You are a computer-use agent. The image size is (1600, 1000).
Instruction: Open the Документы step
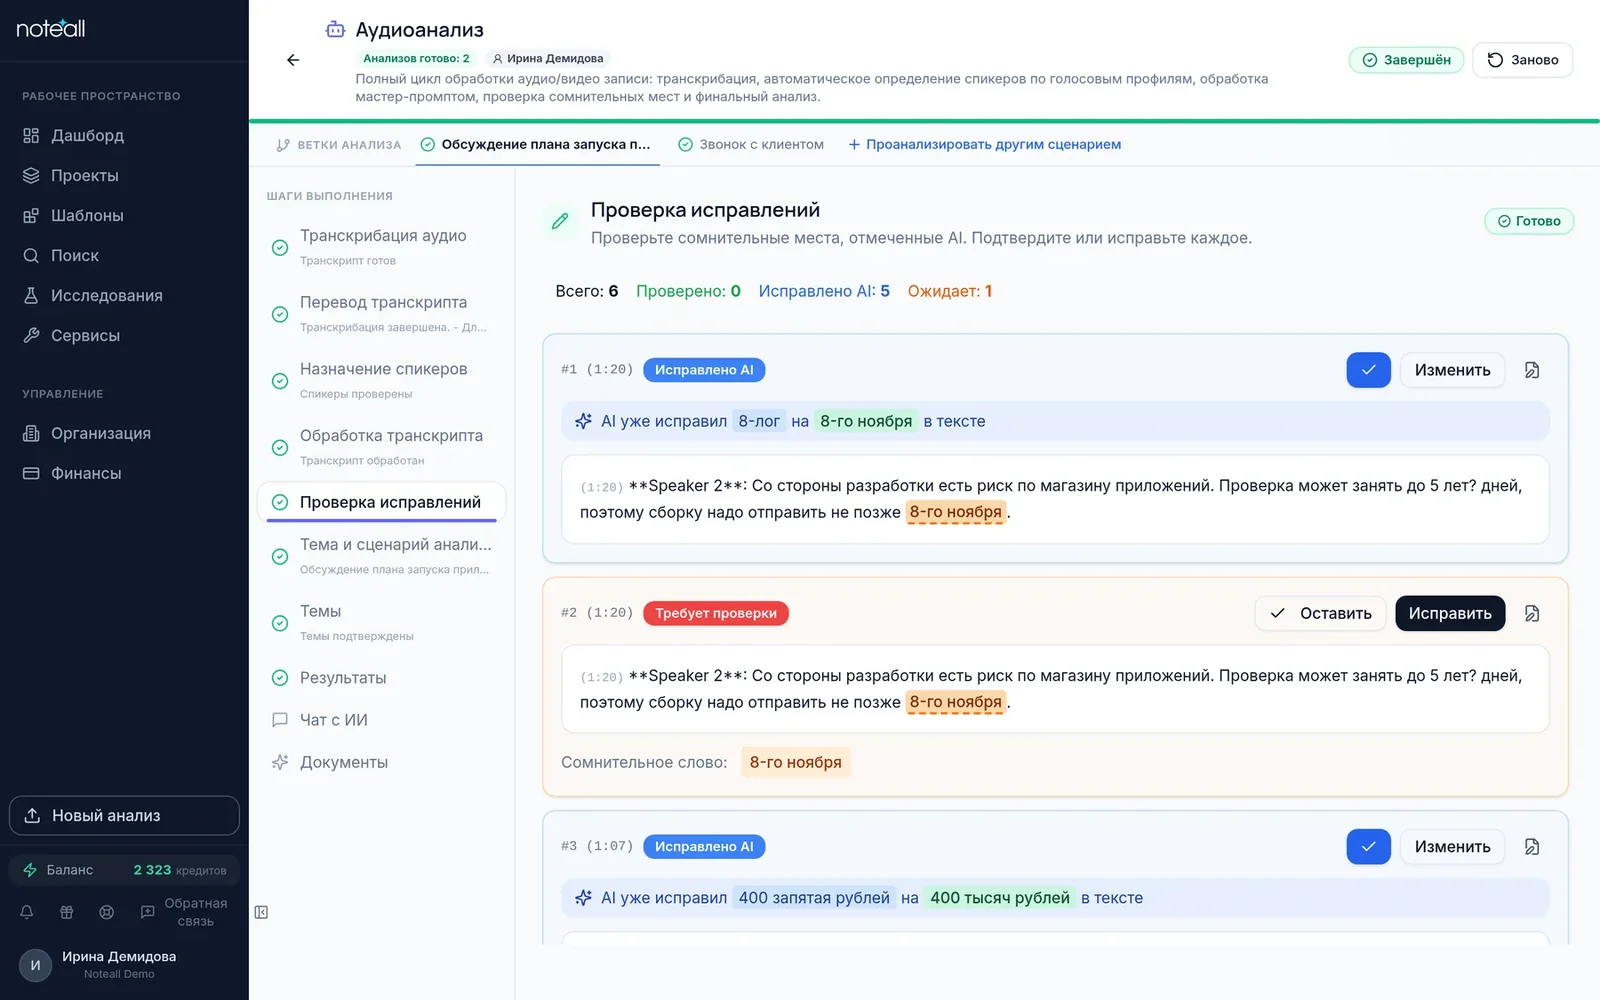pyautogui.click(x=382, y=762)
